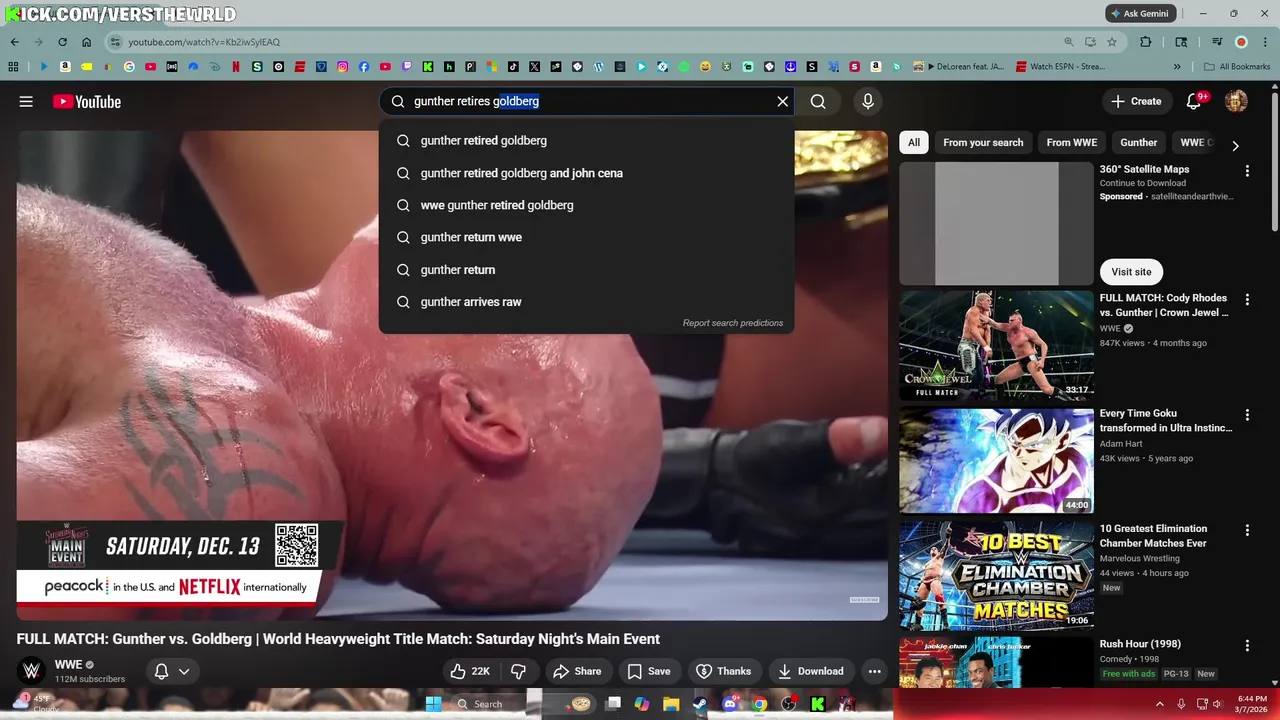Screen dimensions: 1280x720
Task: Open Steam from the taskbar
Action: coord(700,704)
